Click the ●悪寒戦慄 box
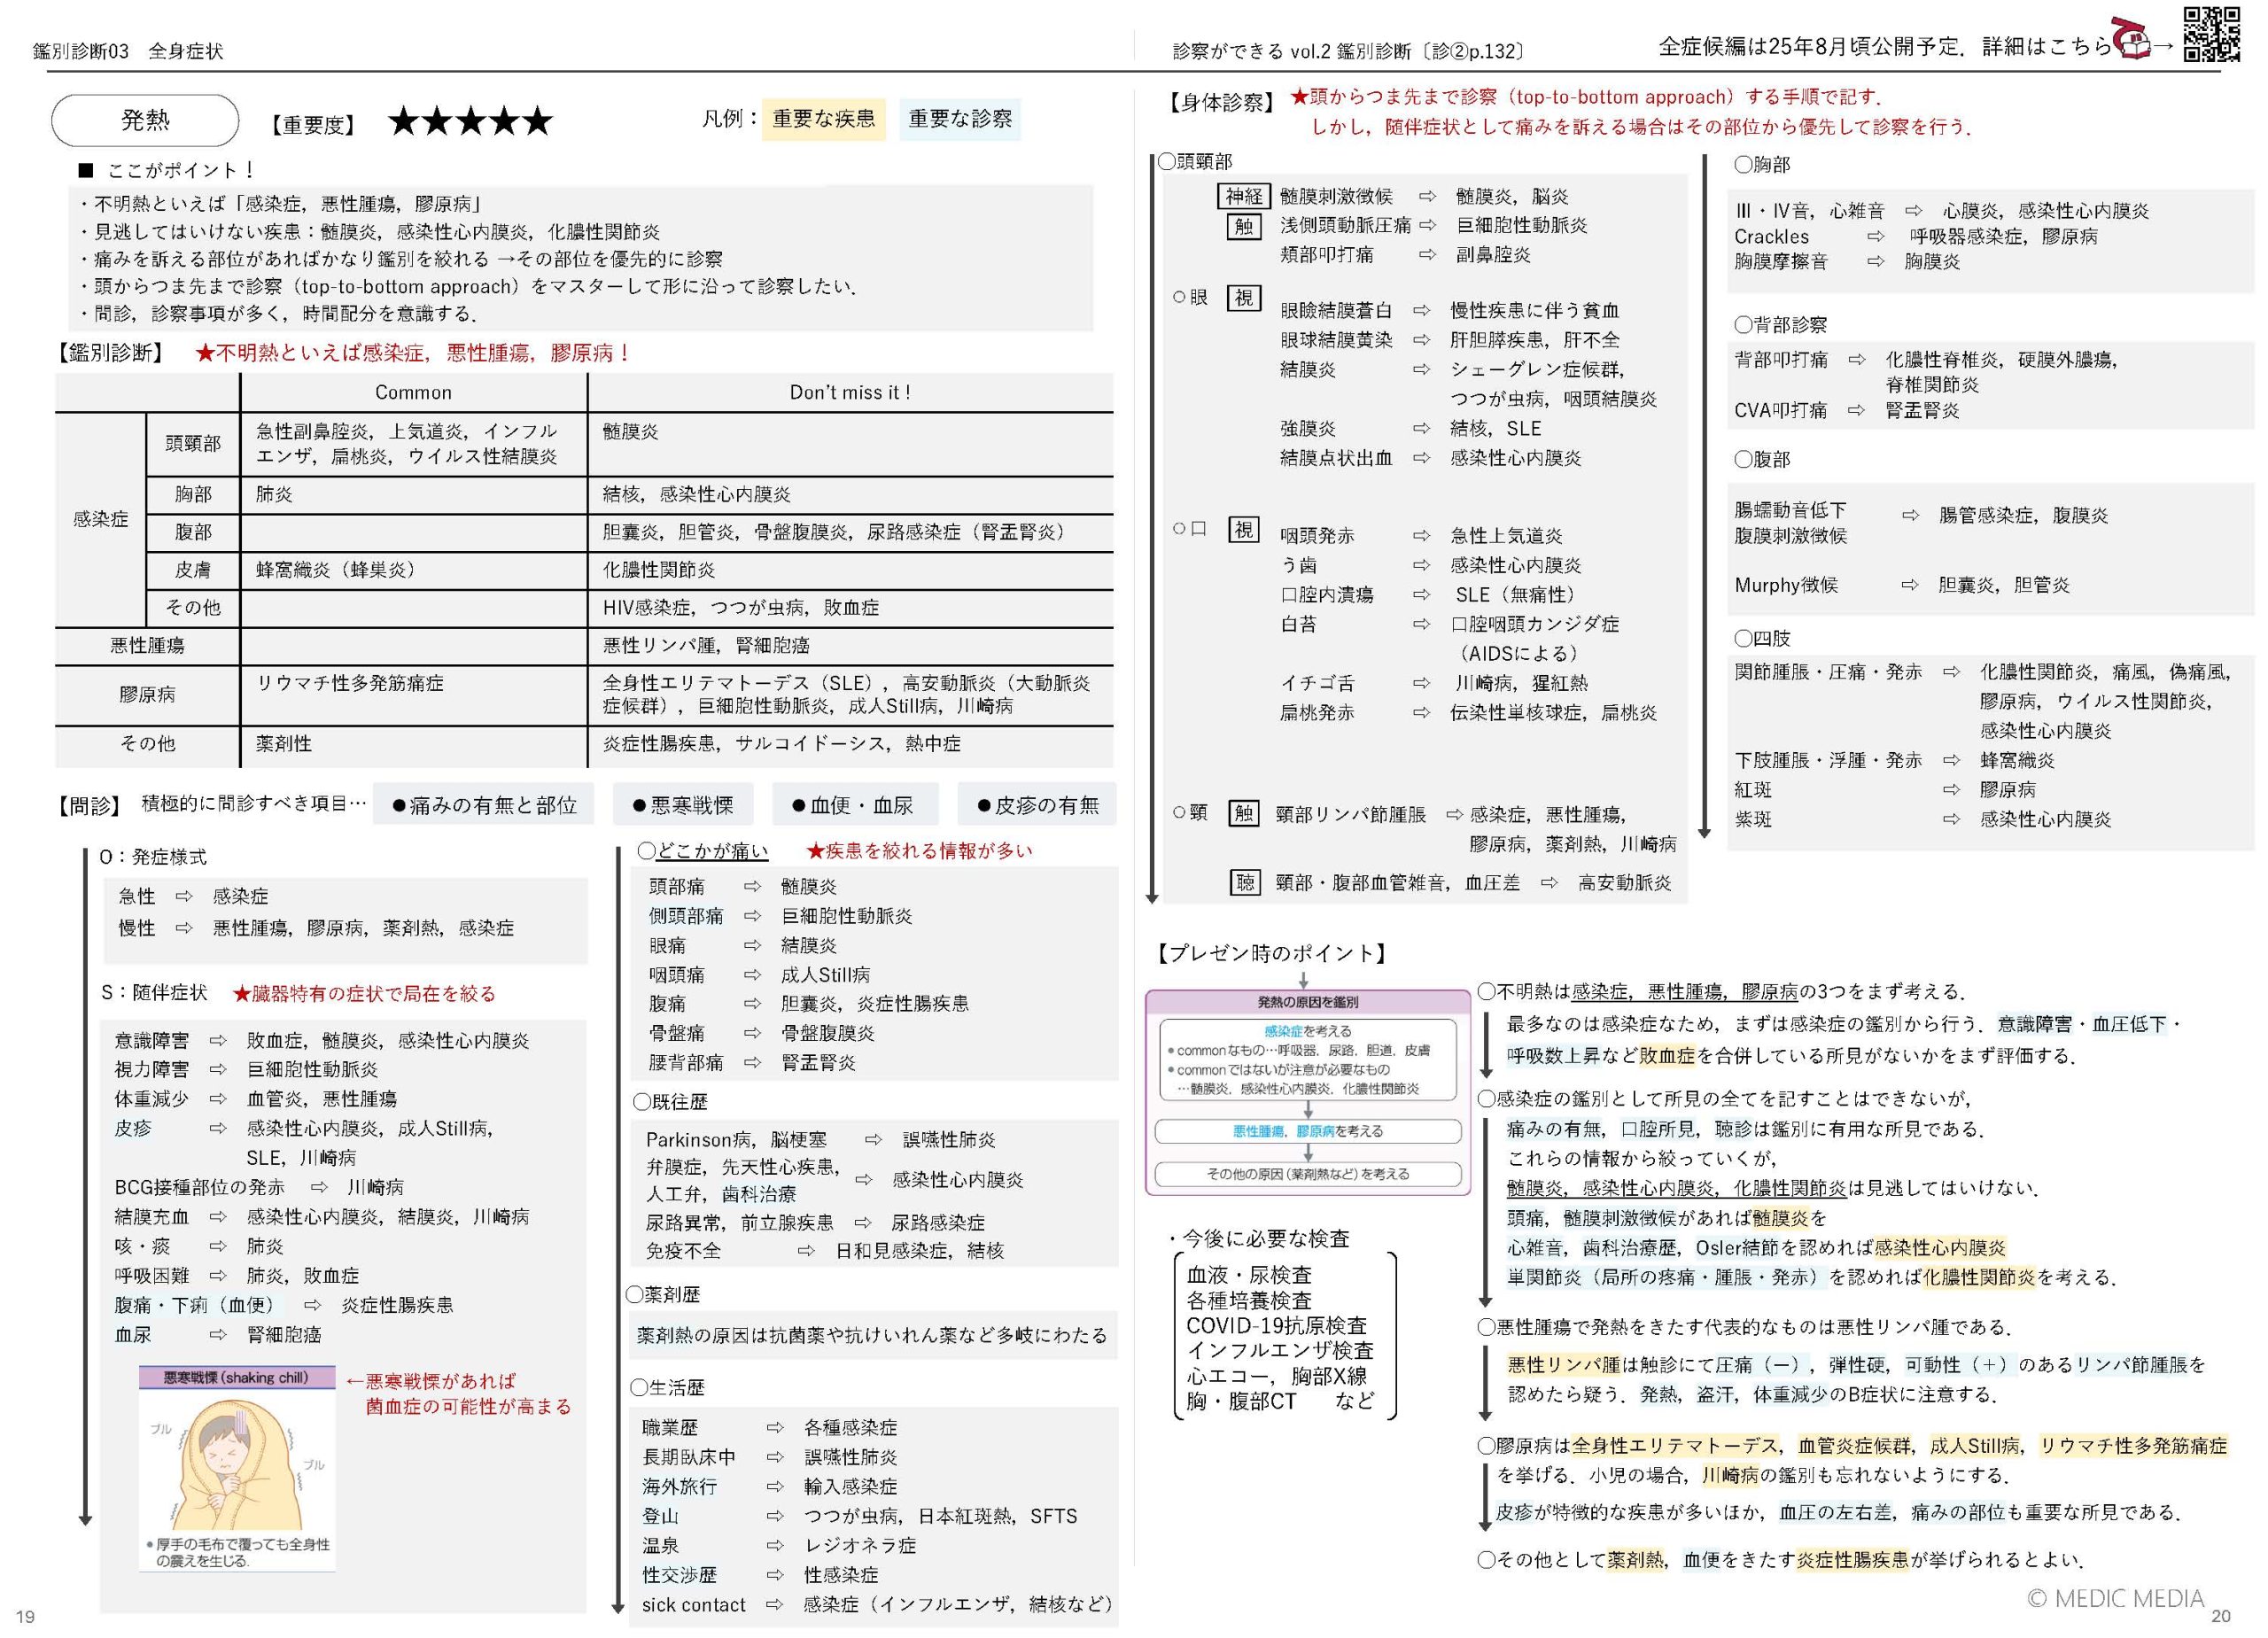2268x1638 pixels. (x=682, y=805)
